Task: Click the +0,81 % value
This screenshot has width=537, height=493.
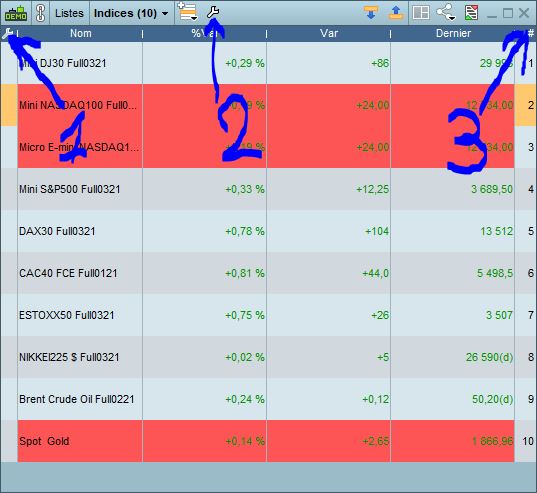Action: (245, 273)
